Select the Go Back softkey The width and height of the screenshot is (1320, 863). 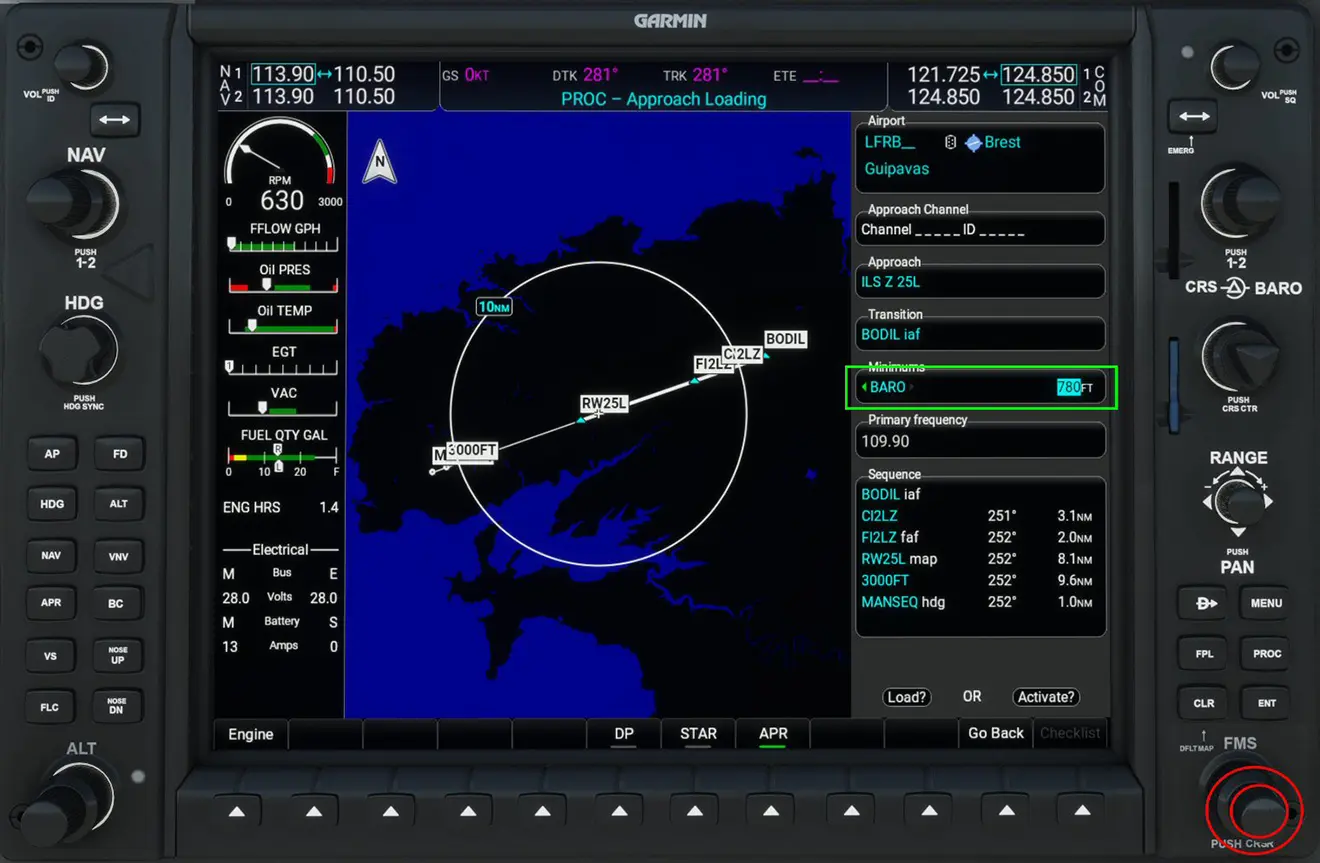[996, 734]
